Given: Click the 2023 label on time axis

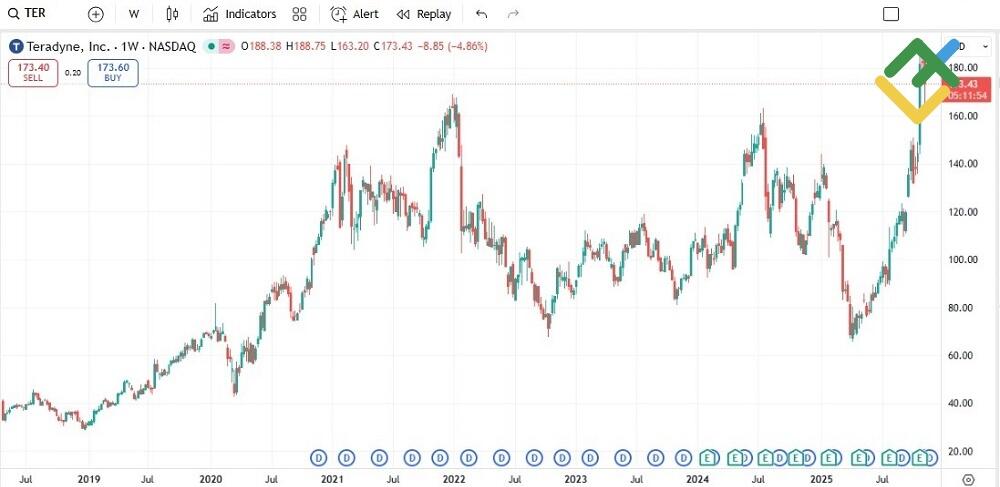Looking at the screenshot, I should pyautogui.click(x=576, y=478).
